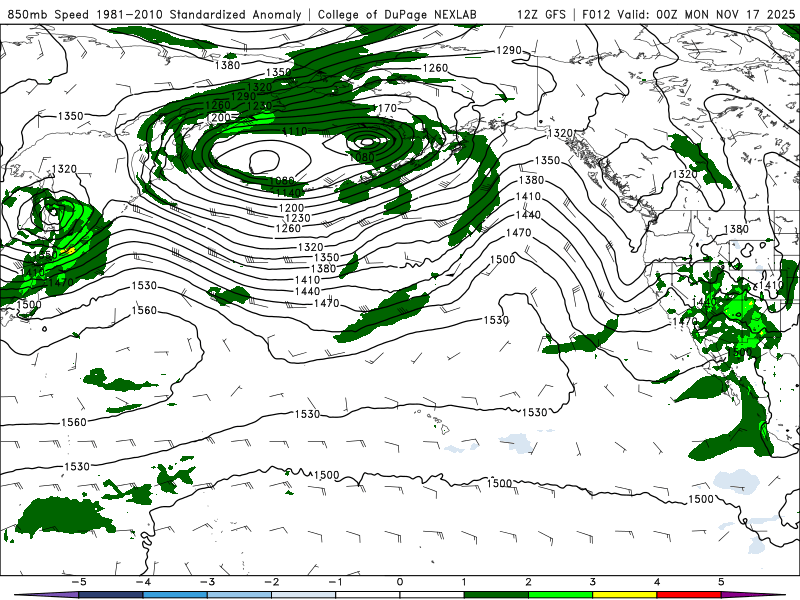Click the '-1' color bar tick label
Screen dimensions: 800x600
[336, 582]
